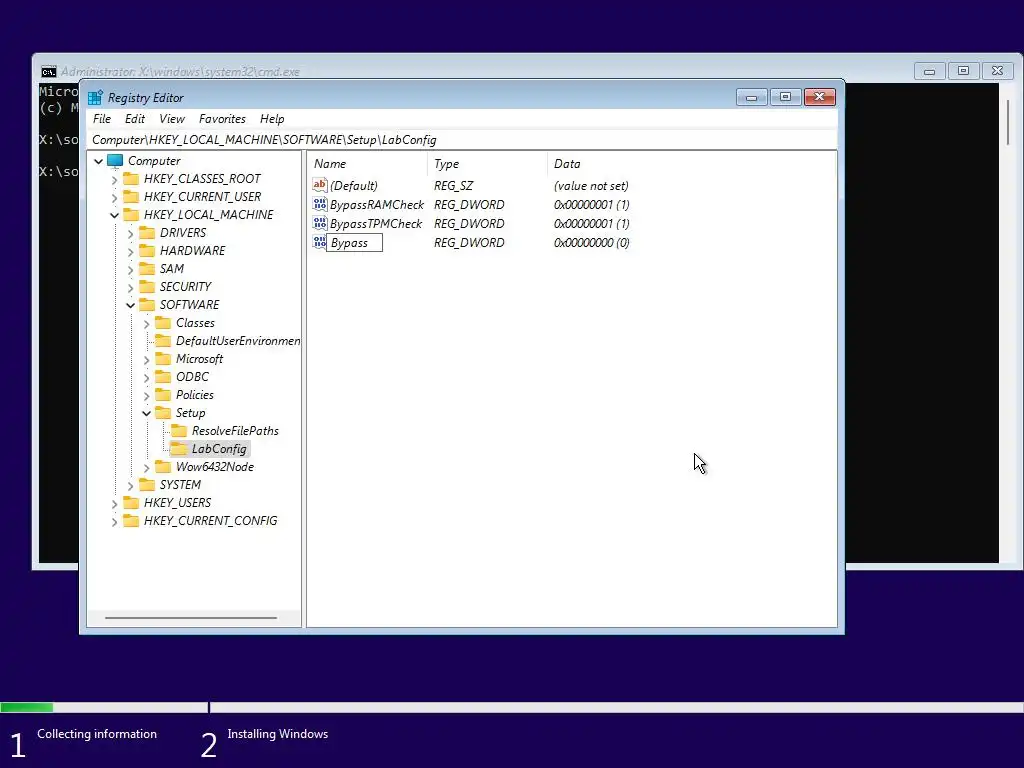Click the HKEY_CLASSES_ROOT folder icon
This screenshot has height=768, width=1024.
tap(131, 179)
